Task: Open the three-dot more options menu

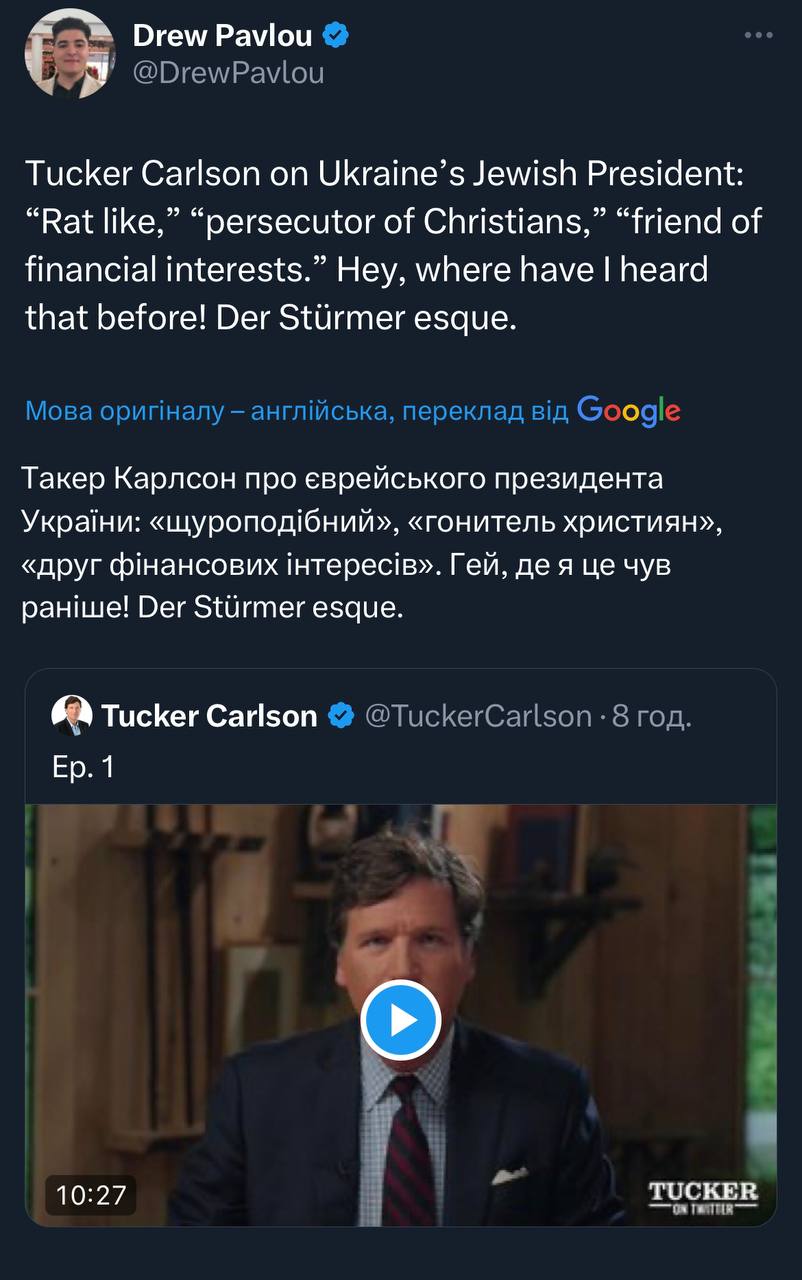Action: pos(759,36)
